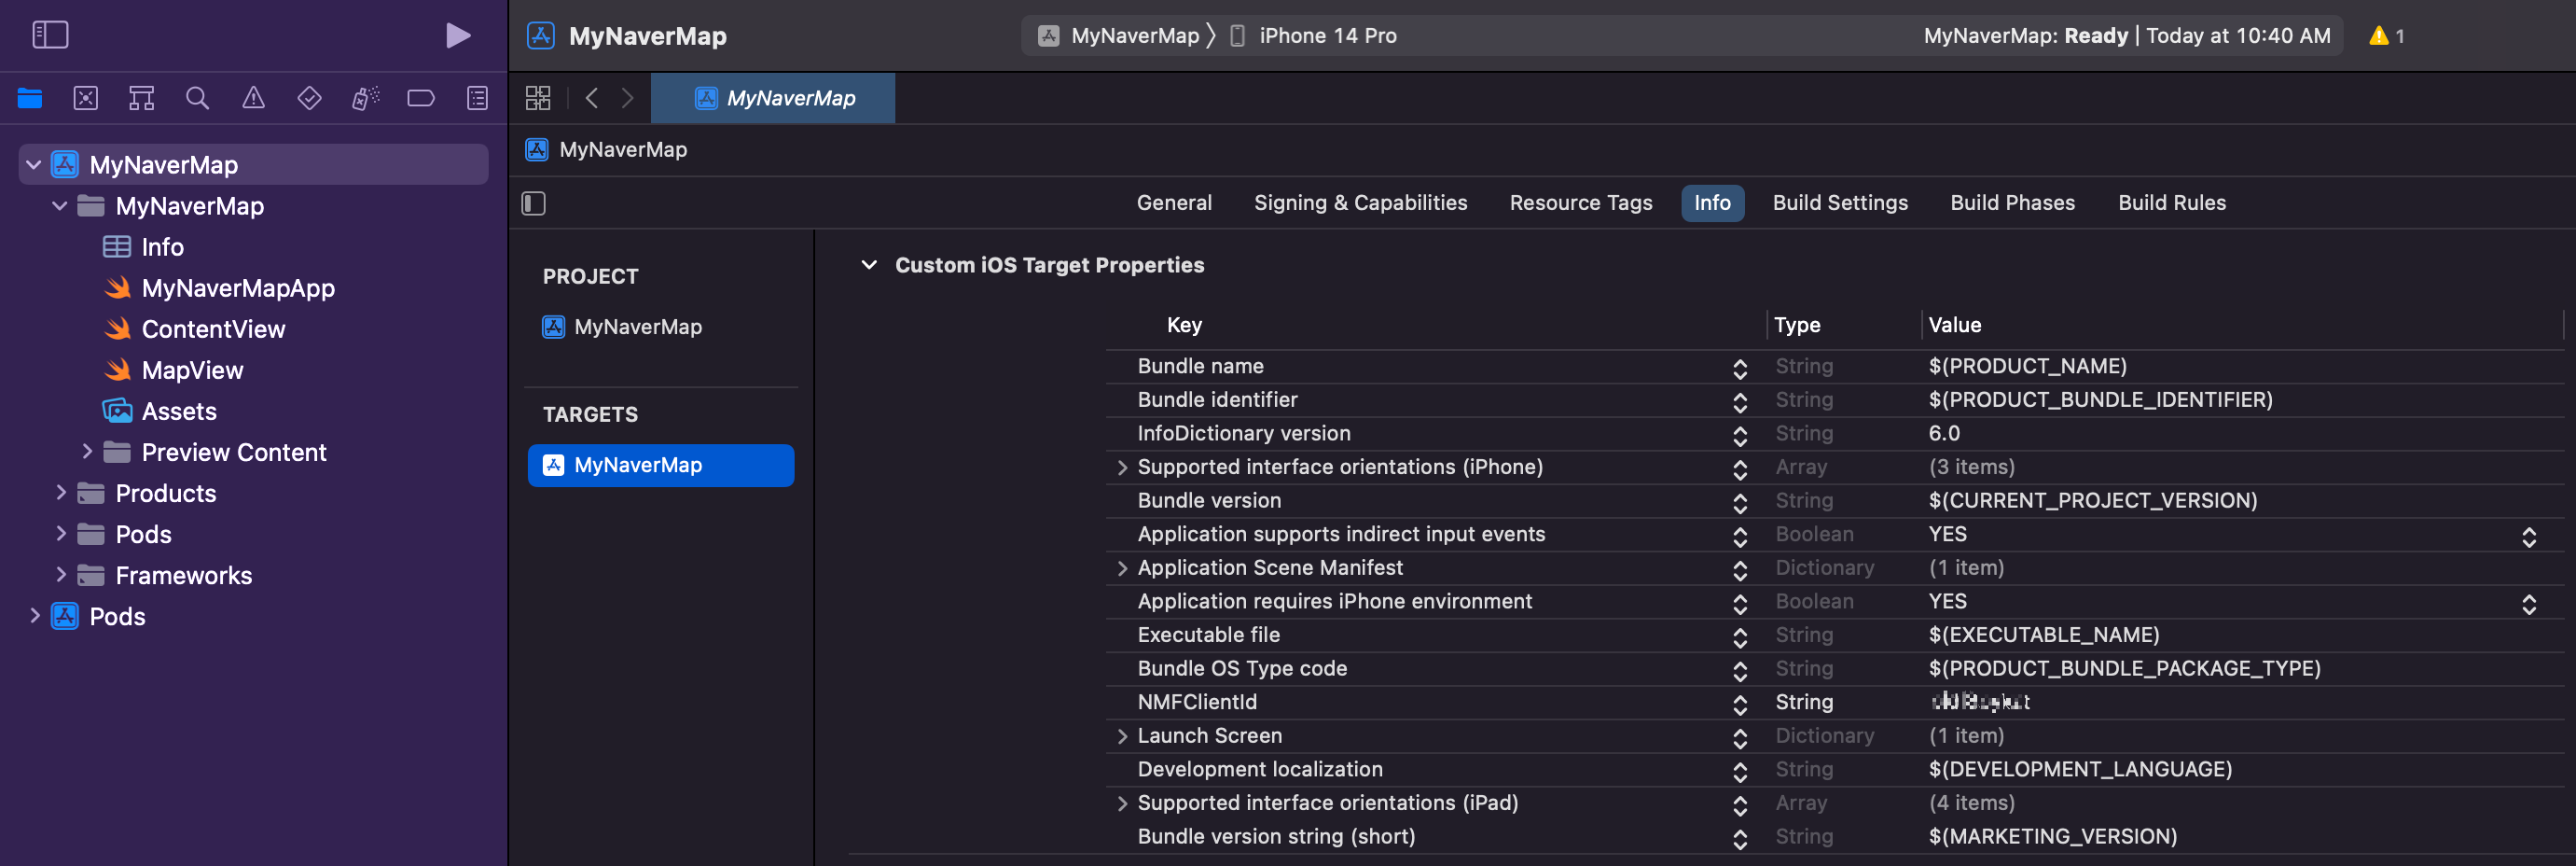Click the Run play button
Screen dimensions: 2576x866
click(457, 36)
